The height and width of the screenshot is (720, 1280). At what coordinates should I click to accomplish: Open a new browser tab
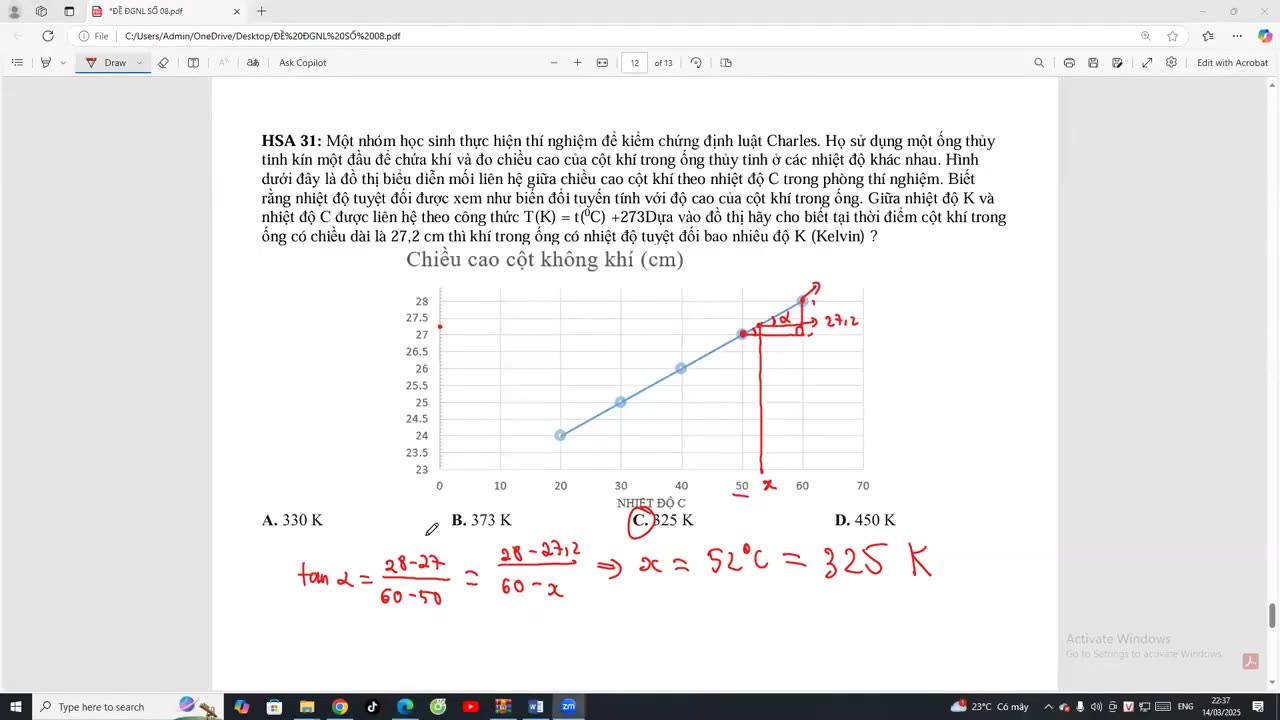pyautogui.click(x=261, y=11)
